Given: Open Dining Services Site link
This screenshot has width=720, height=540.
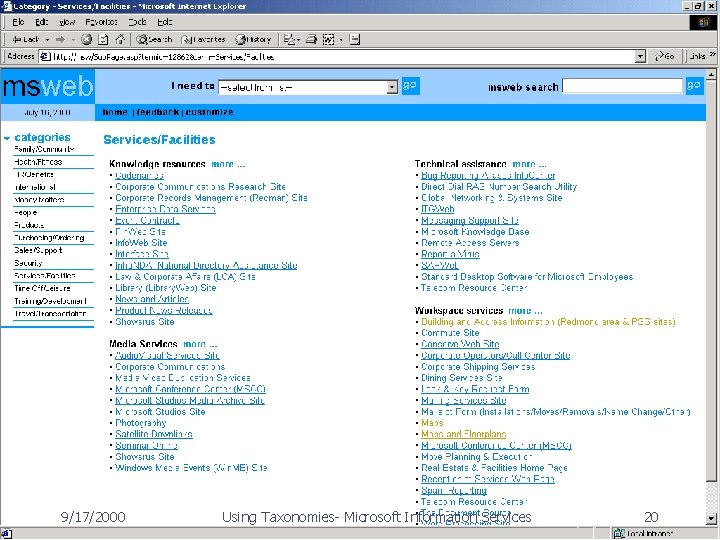Looking at the screenshot, I should pos(461,378).
